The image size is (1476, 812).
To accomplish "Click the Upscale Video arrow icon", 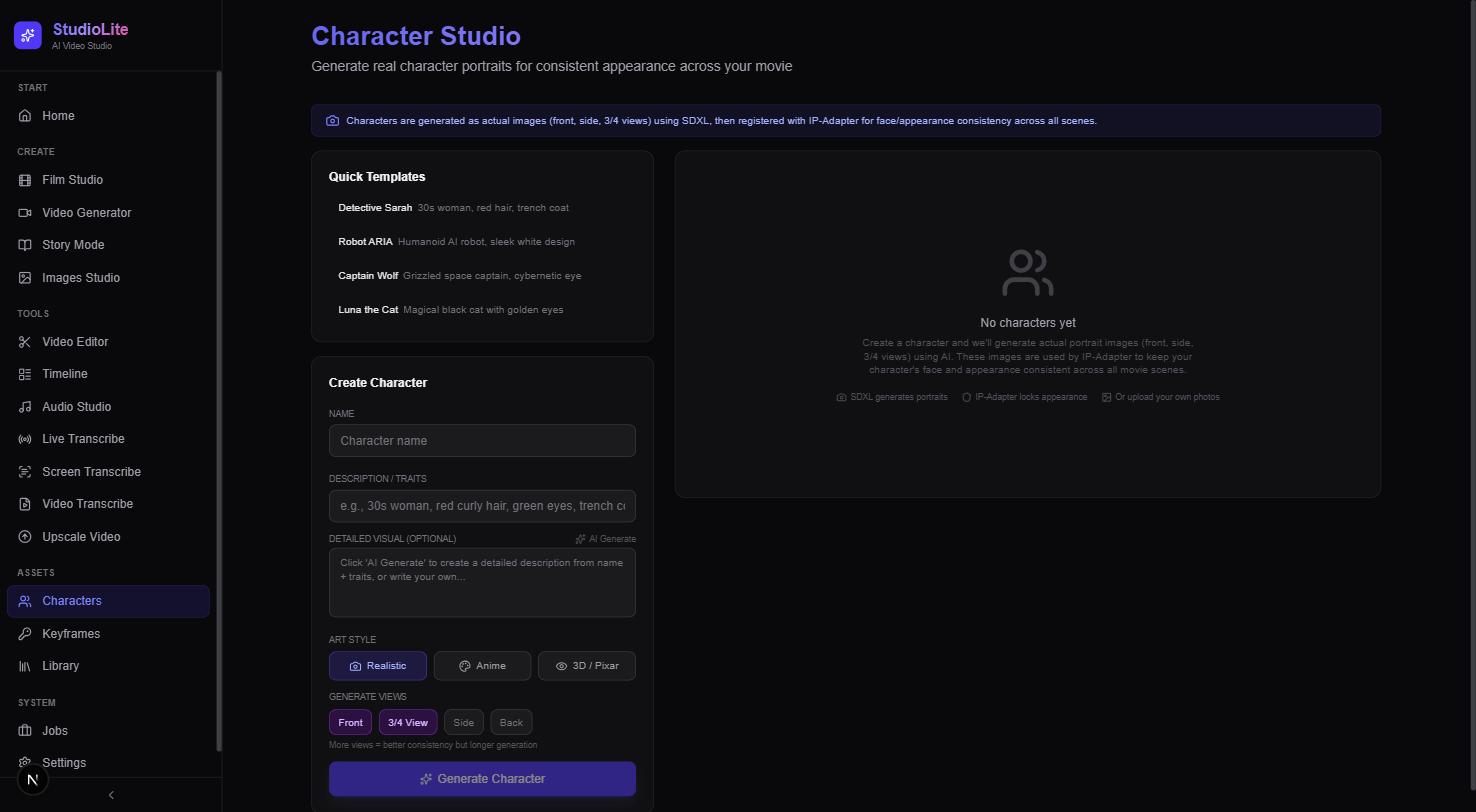I will pyautogui.click(x=25, y=537).
